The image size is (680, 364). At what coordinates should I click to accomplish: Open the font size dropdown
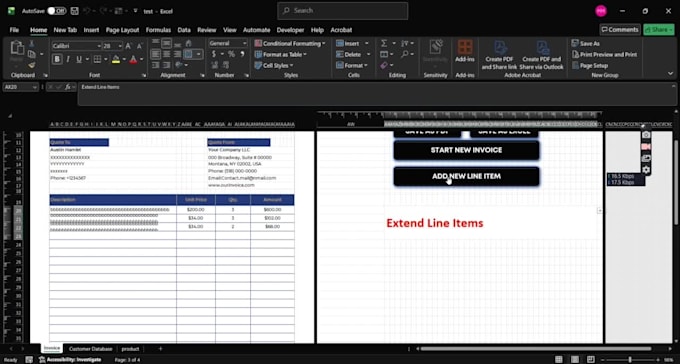pyautogui.click(x=120, y=46)
